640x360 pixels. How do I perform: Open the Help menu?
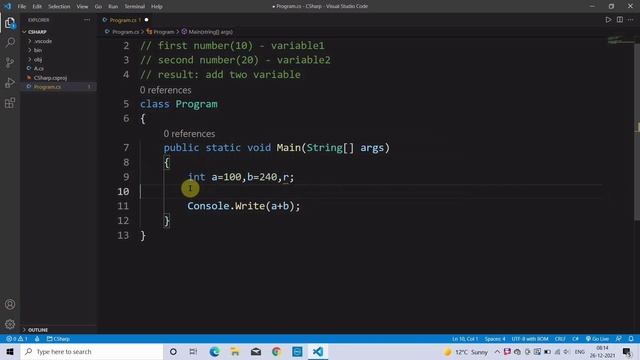157,7
